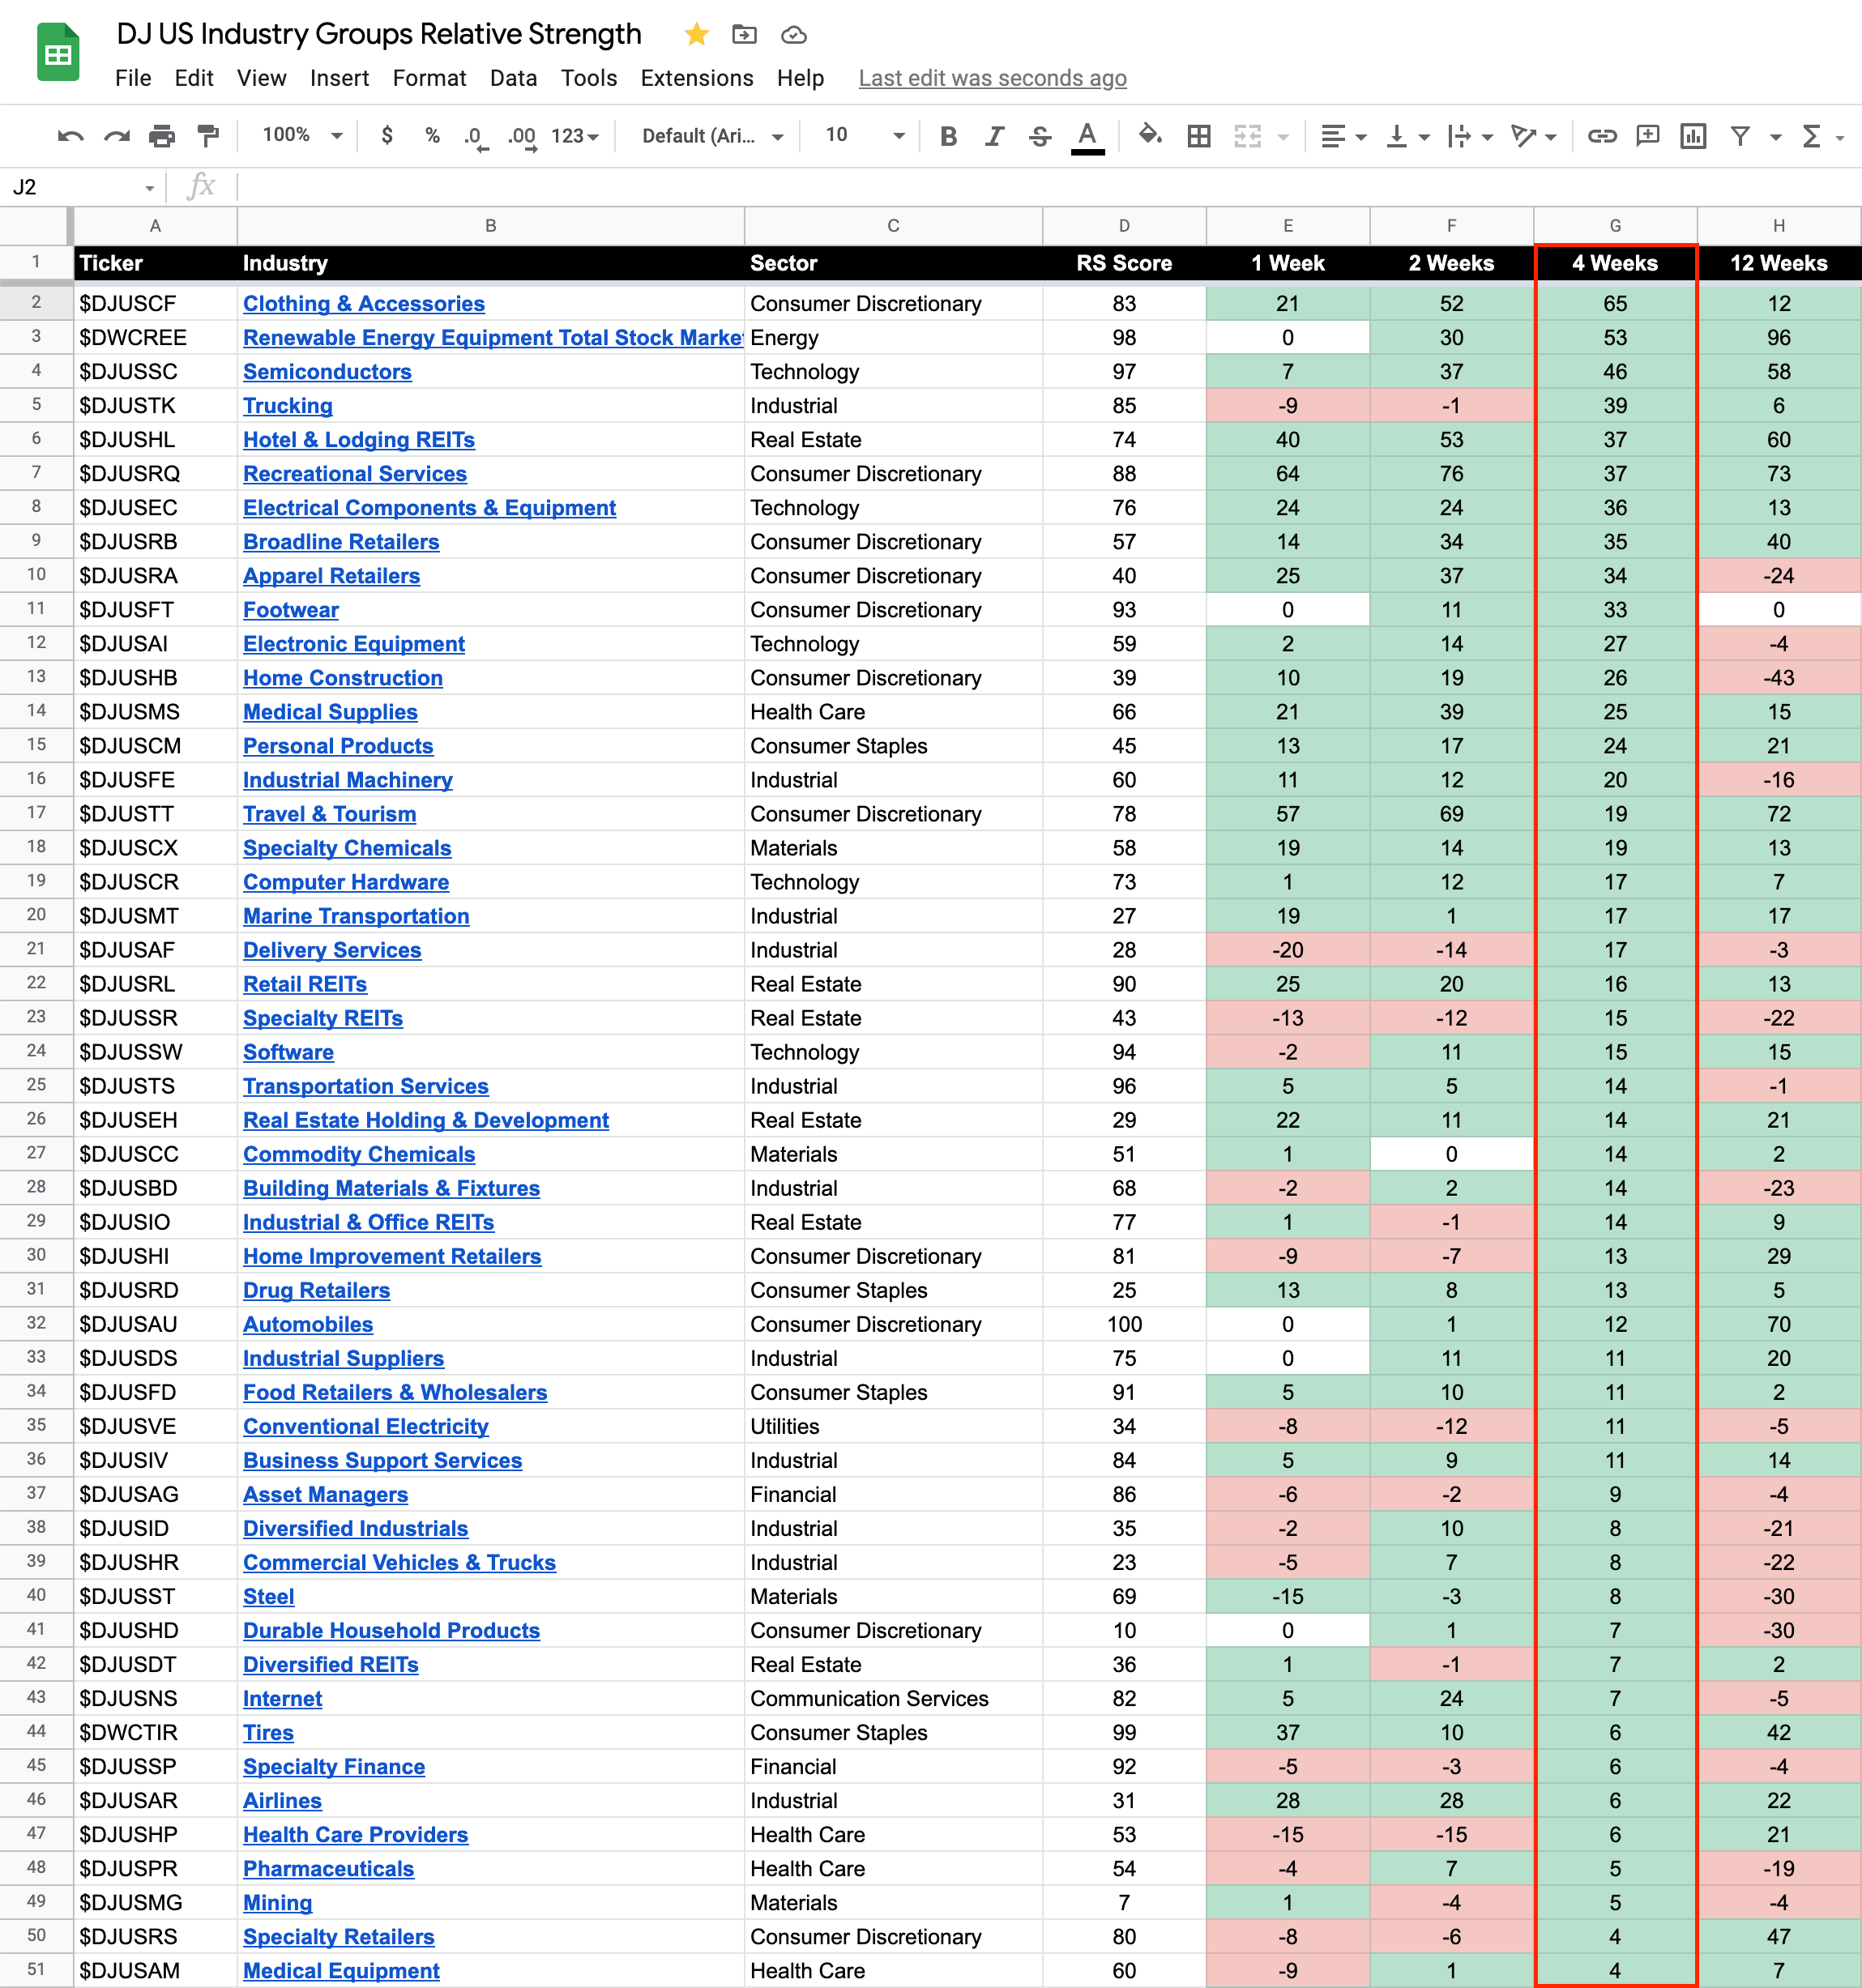
Task: Open 'Last edit was seconds ago' history
Action: pyautogui.click(x=992, y=78)
